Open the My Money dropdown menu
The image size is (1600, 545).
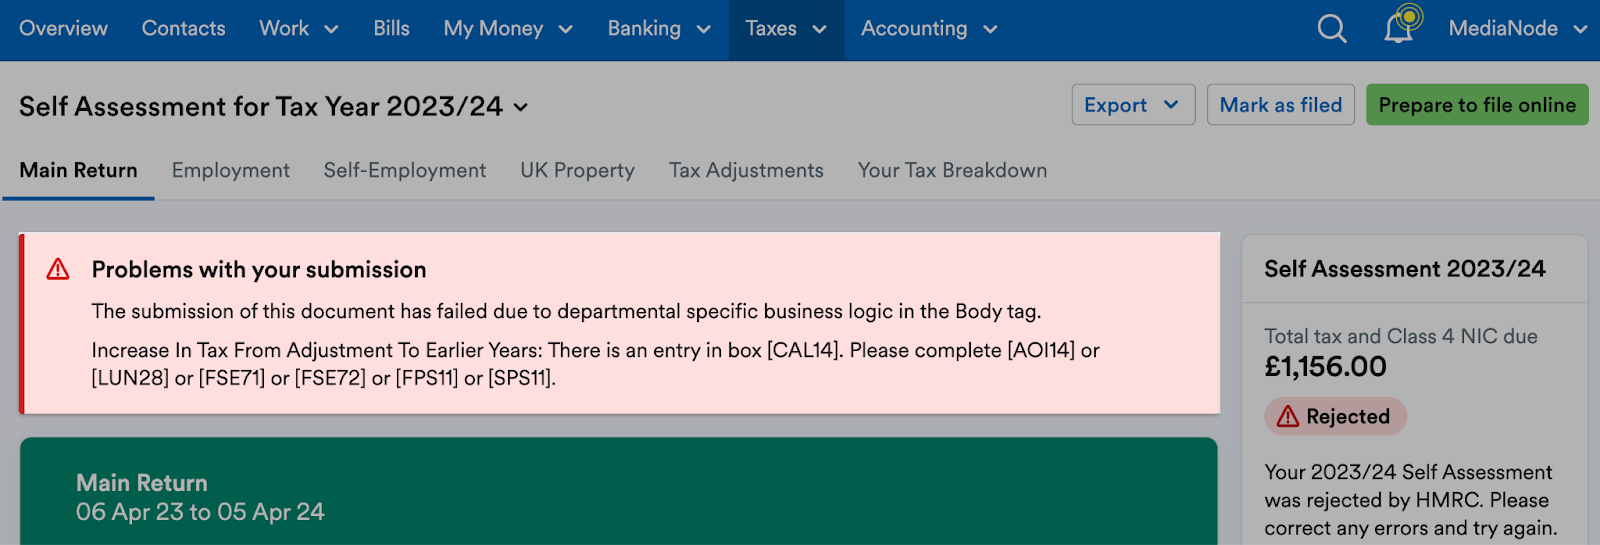(x=508, y=29)
